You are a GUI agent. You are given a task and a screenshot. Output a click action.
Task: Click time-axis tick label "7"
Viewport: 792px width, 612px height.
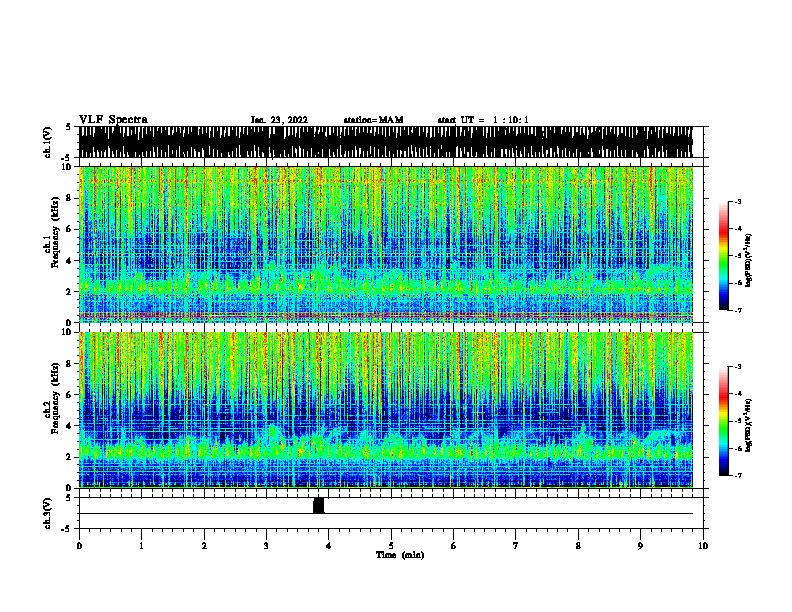point(516,546)
